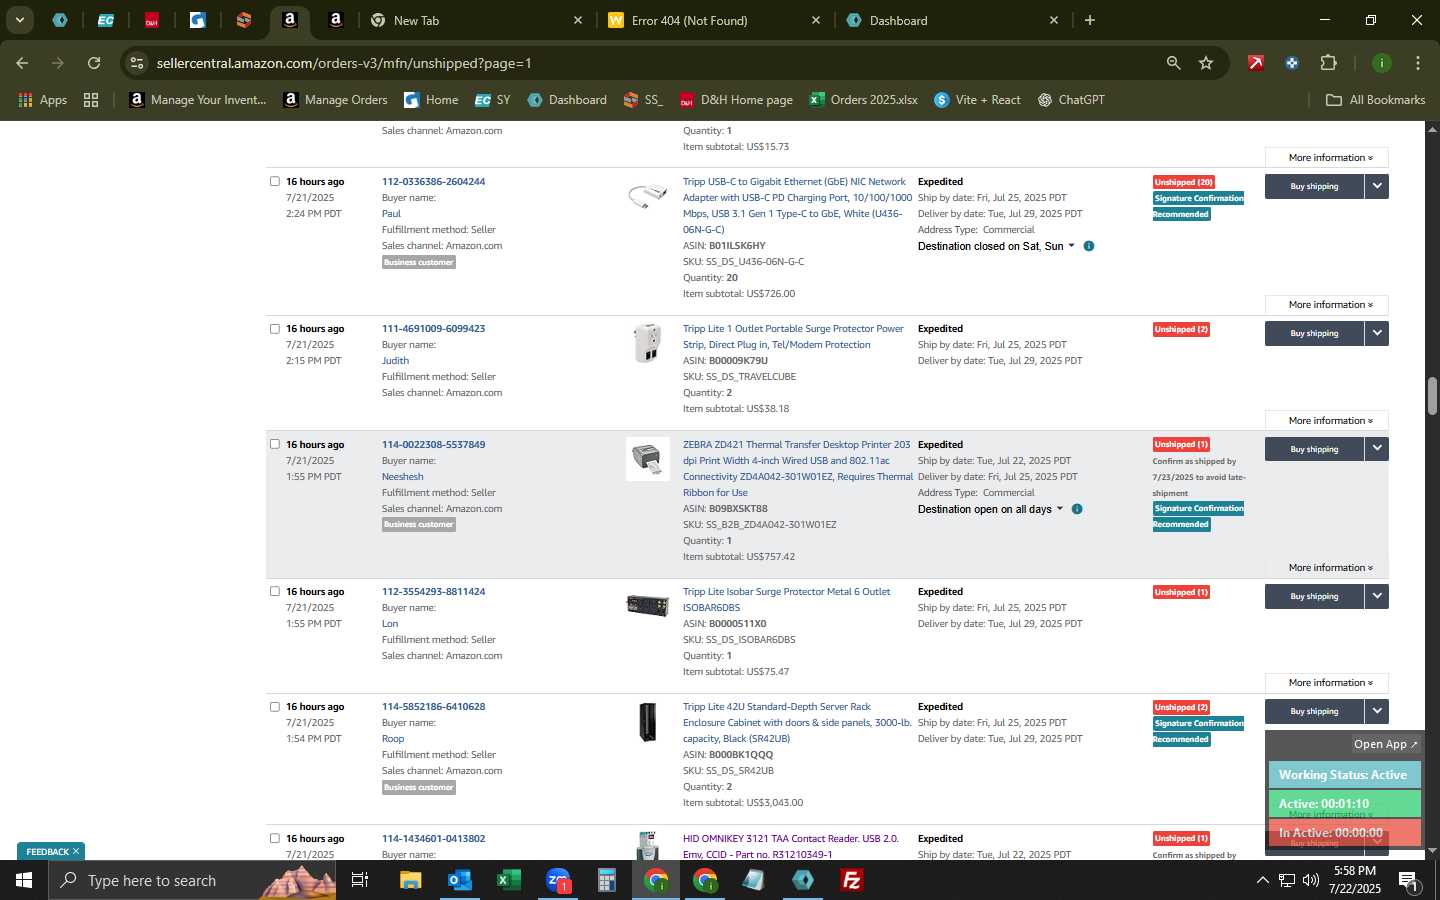
Task: Go back to previous page
Action: click(x=22, y=63)
